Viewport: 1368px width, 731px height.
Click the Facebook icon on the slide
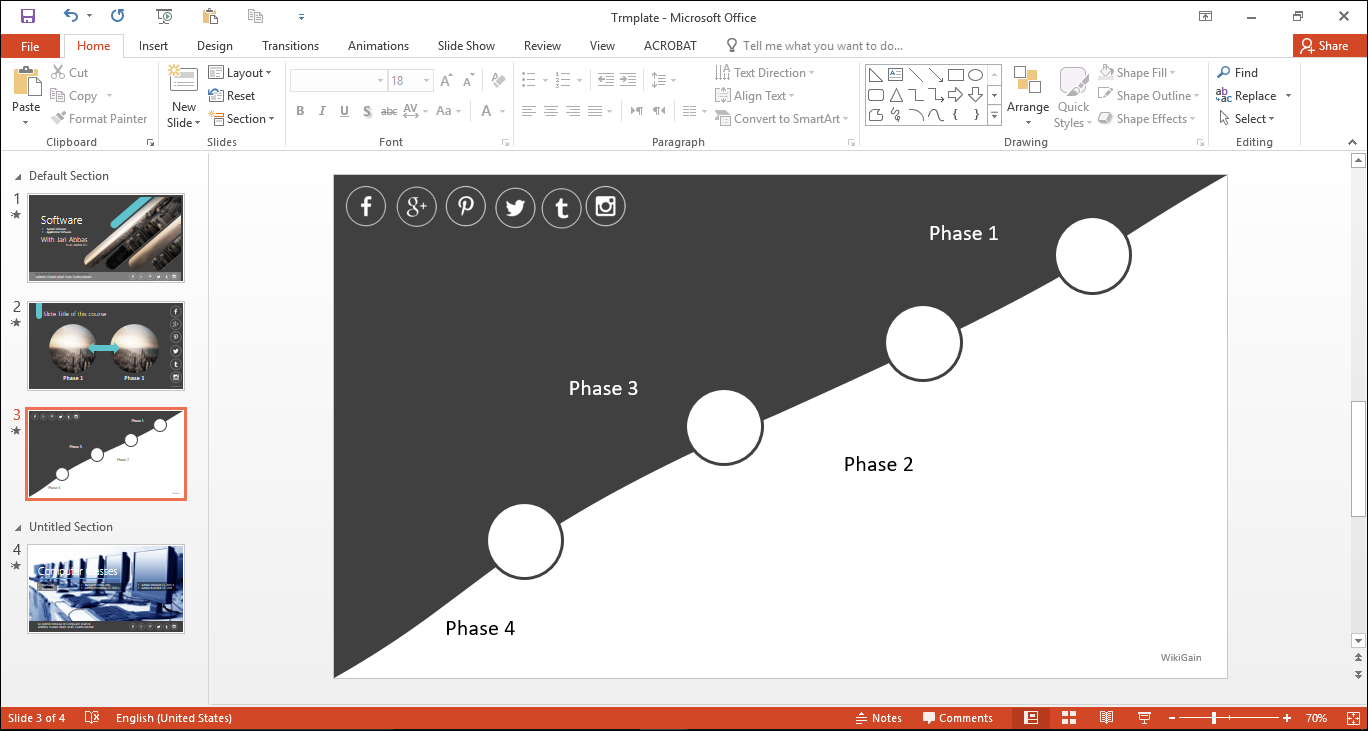[x=366, y=207]
